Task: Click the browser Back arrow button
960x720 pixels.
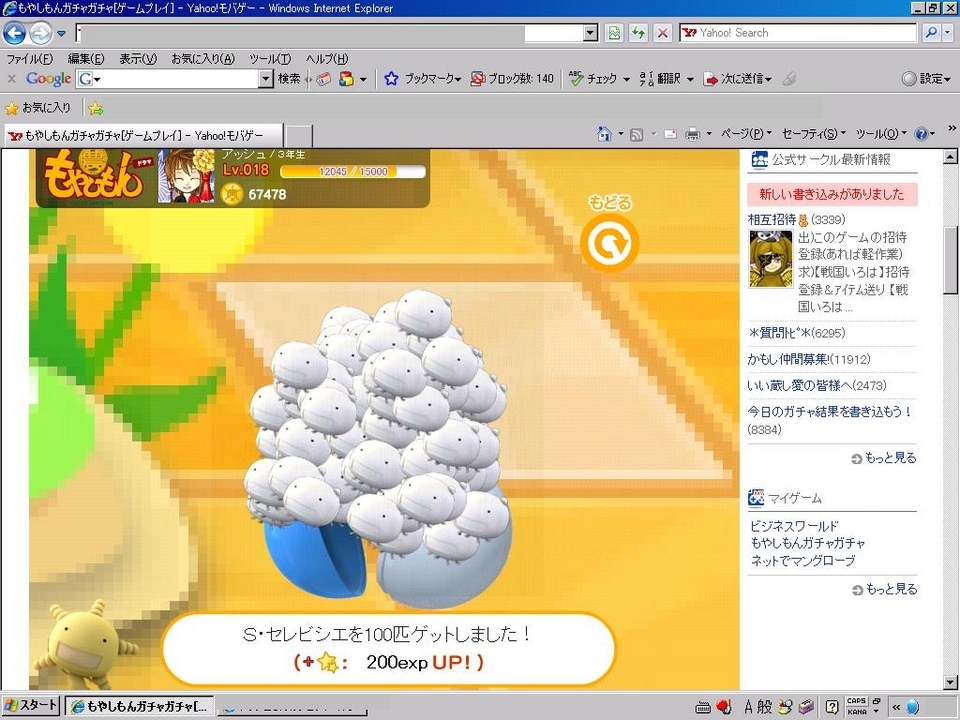Action: [15, 33]
